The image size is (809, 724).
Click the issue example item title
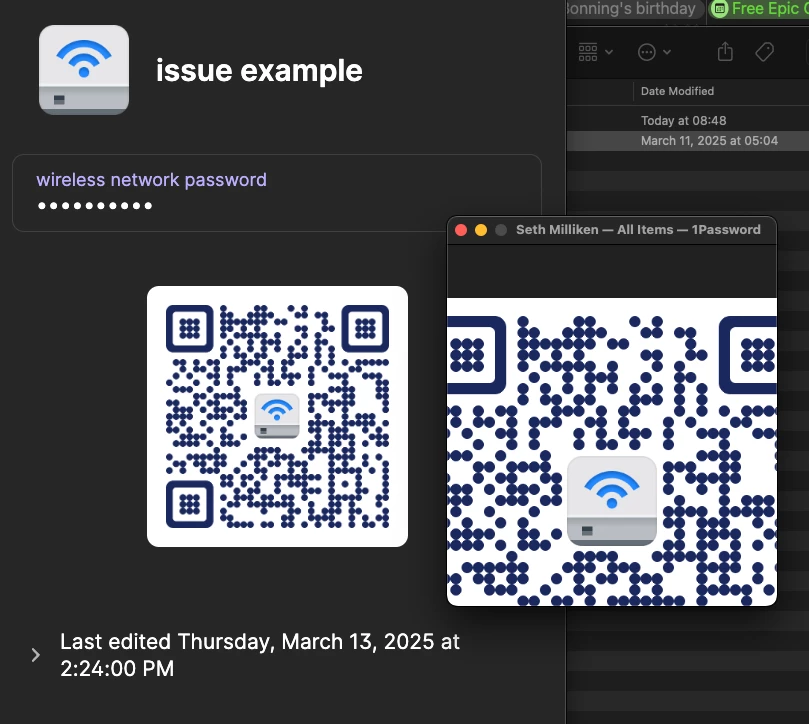point(259,70)
